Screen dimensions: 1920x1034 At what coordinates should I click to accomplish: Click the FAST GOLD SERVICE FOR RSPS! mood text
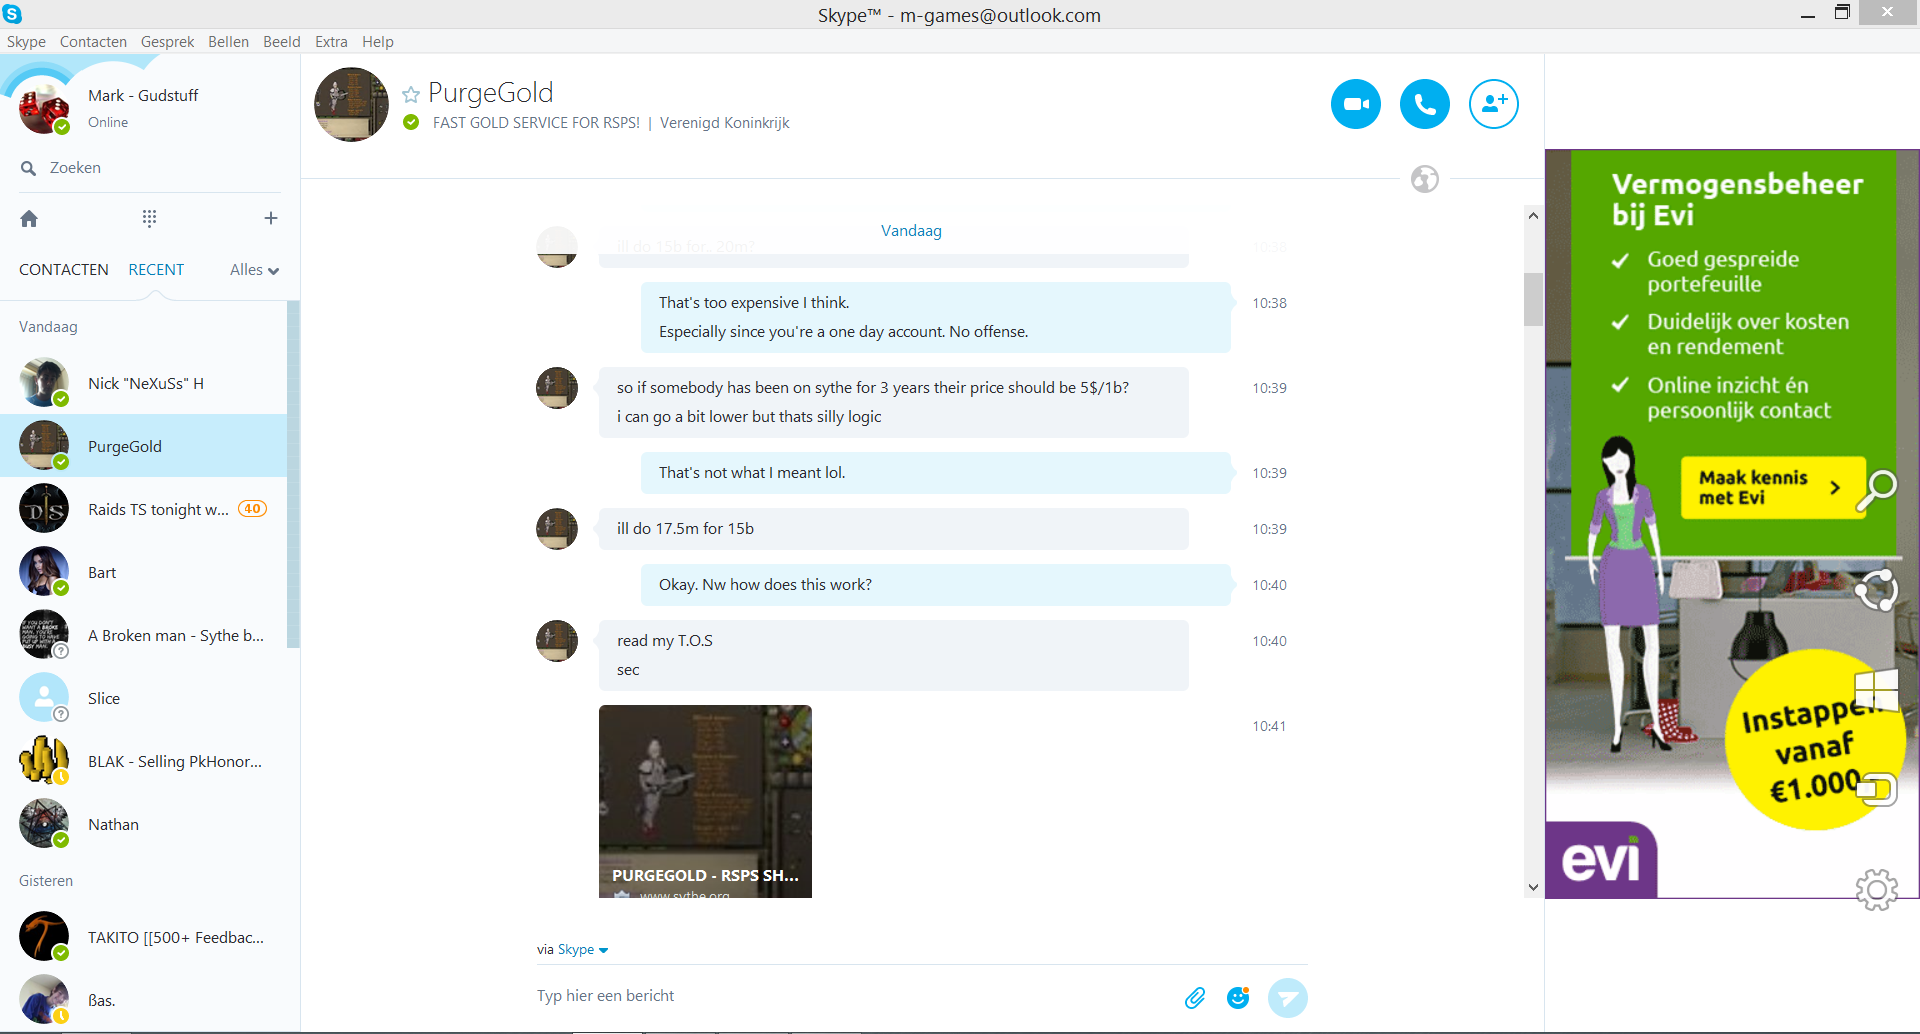tap(536, 123)
